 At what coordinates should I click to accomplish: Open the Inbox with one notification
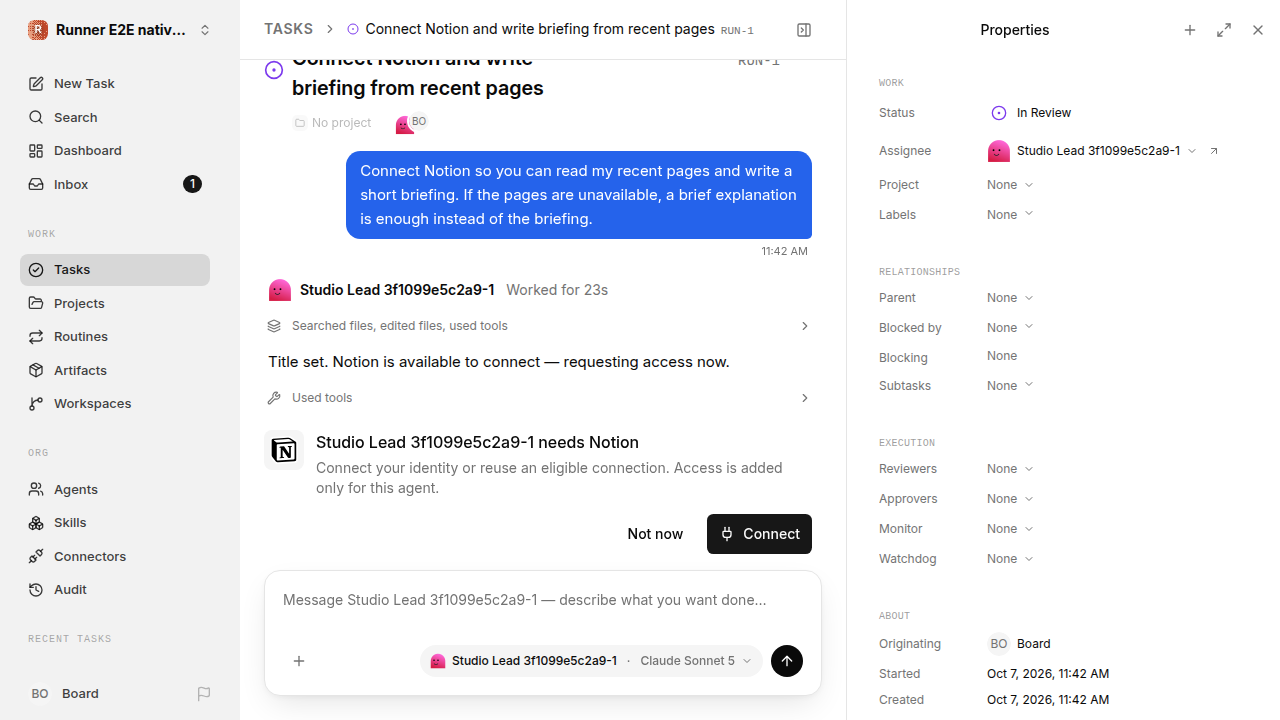115,184
